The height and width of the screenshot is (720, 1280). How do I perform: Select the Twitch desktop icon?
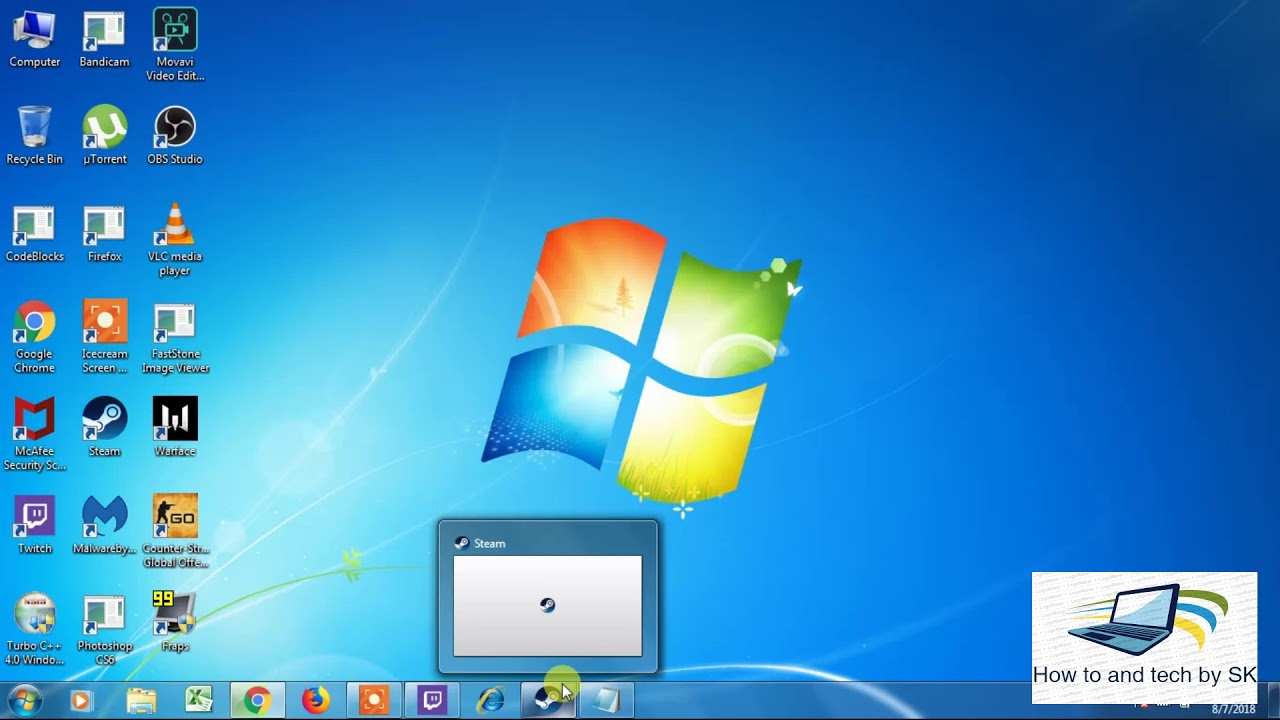point(35,525)
